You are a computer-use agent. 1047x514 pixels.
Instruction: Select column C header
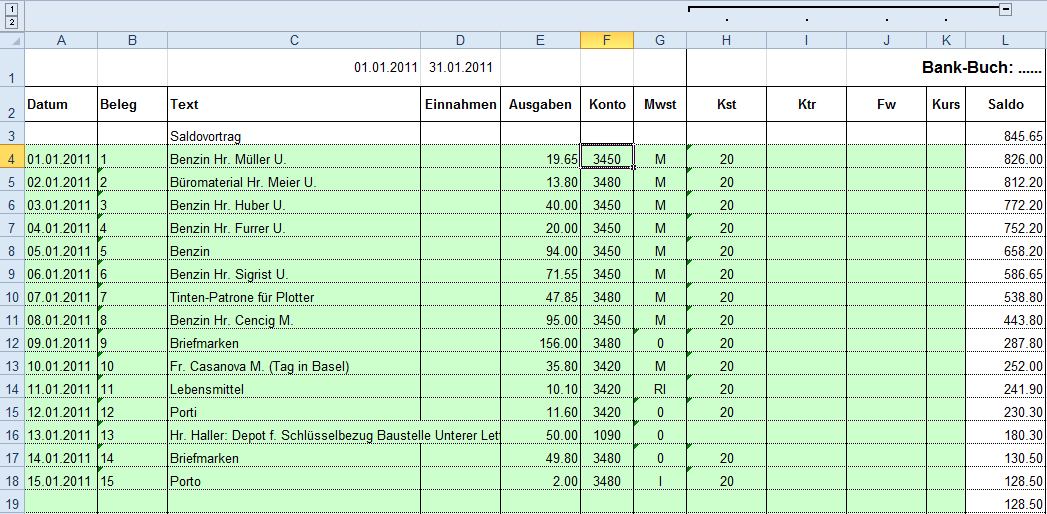click(293, 40)
